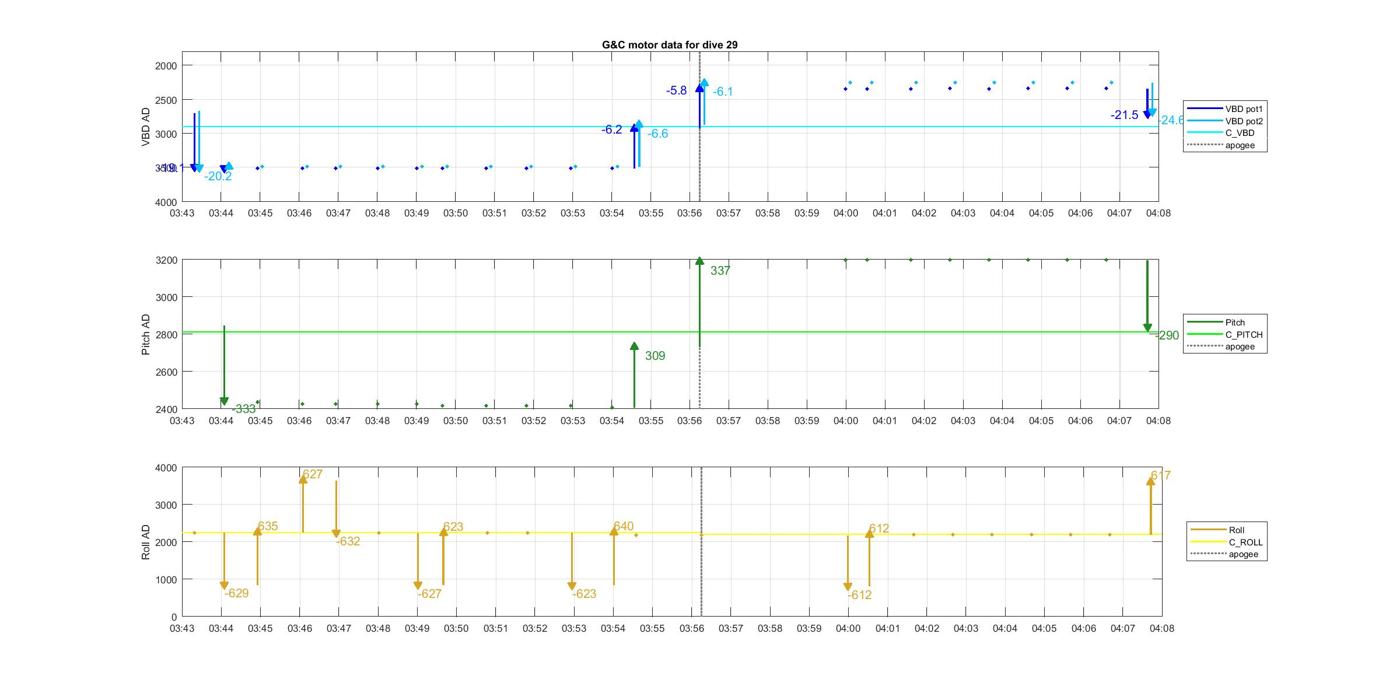Click the "-629" roll annotation

(x=237, y=593)
